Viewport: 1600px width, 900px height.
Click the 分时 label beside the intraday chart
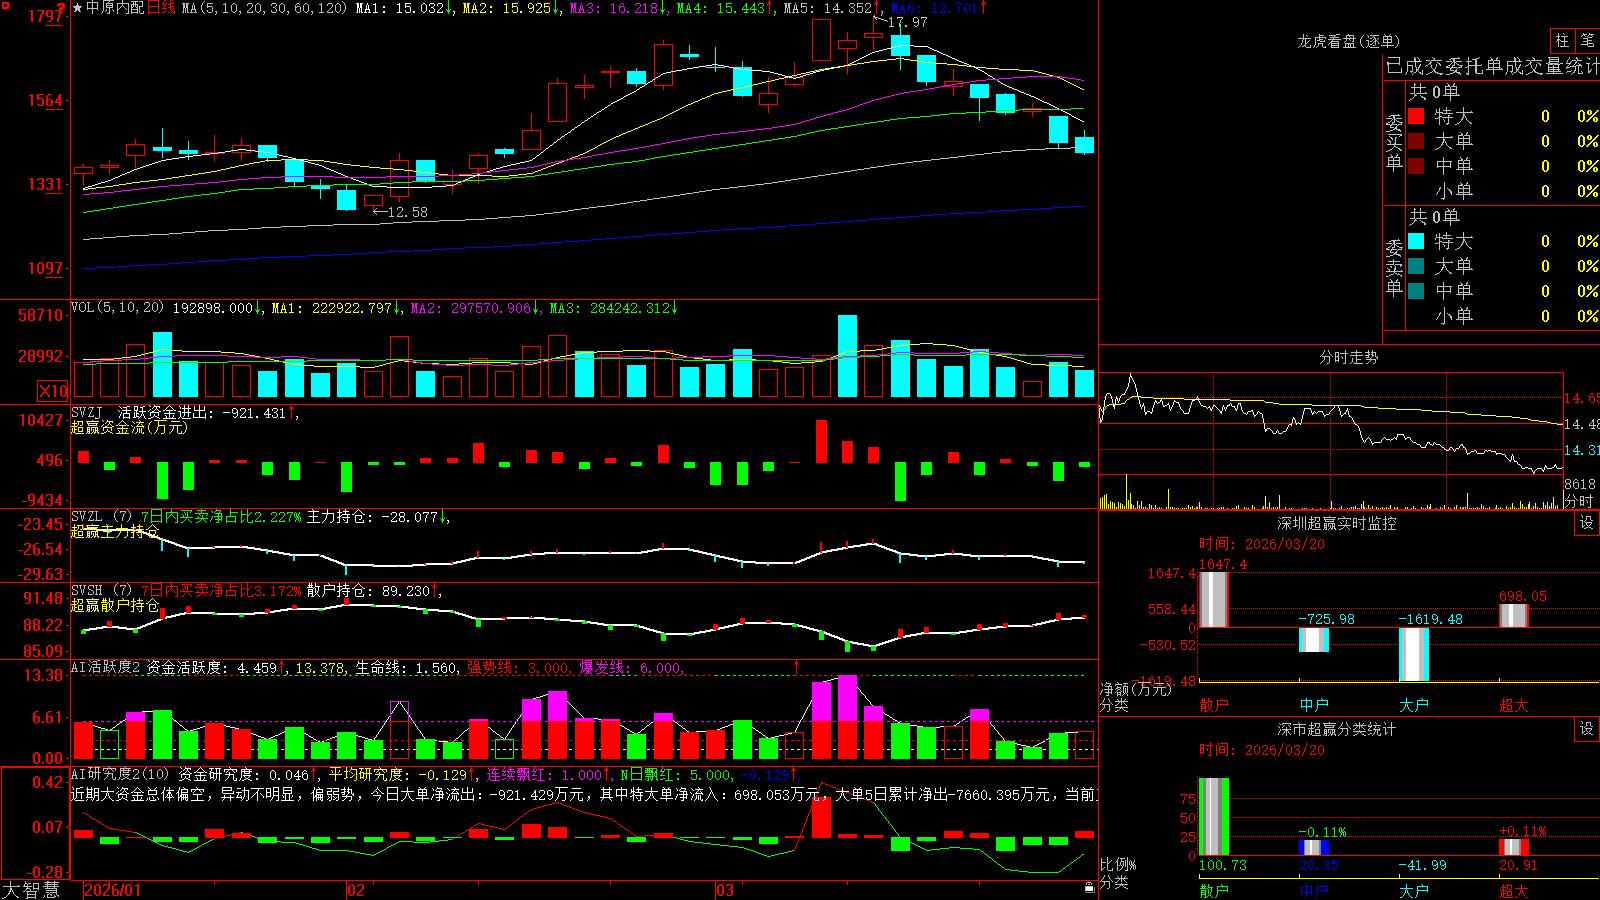[1579, 501]
